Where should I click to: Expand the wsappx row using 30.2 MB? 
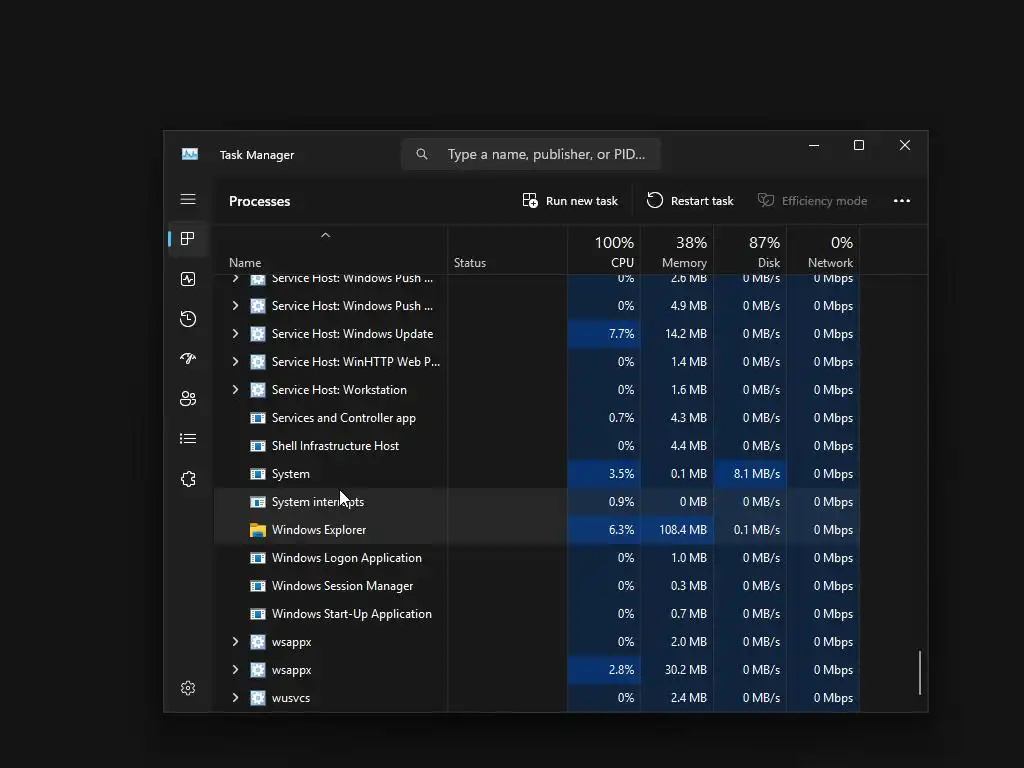(235, 670)
